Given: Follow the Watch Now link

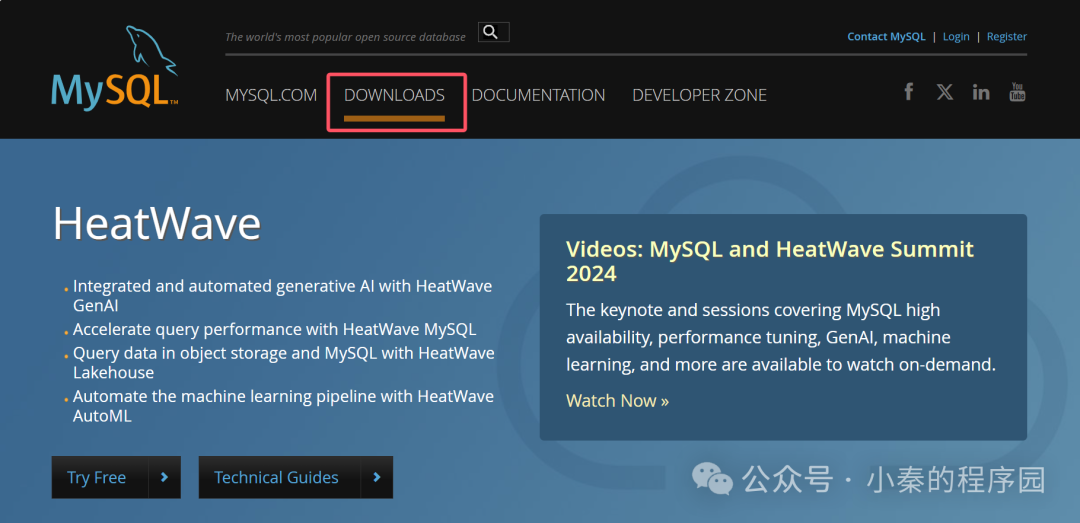Looking at the screenshot, I should (617, 400).
